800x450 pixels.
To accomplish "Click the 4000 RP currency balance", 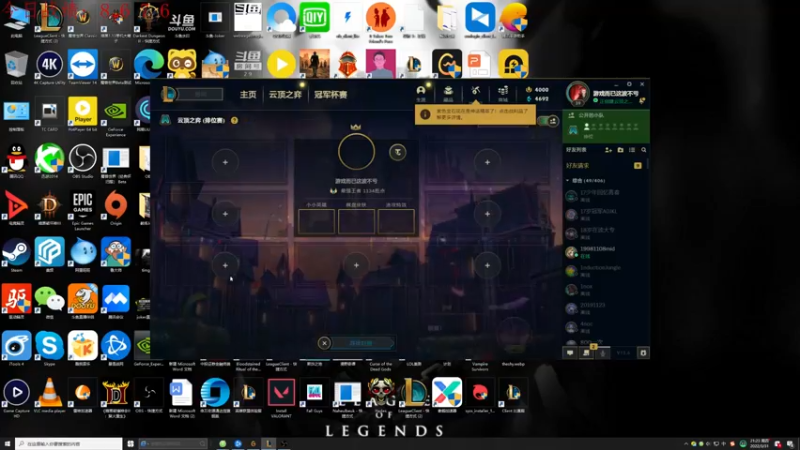I will [x=537, y=89].
